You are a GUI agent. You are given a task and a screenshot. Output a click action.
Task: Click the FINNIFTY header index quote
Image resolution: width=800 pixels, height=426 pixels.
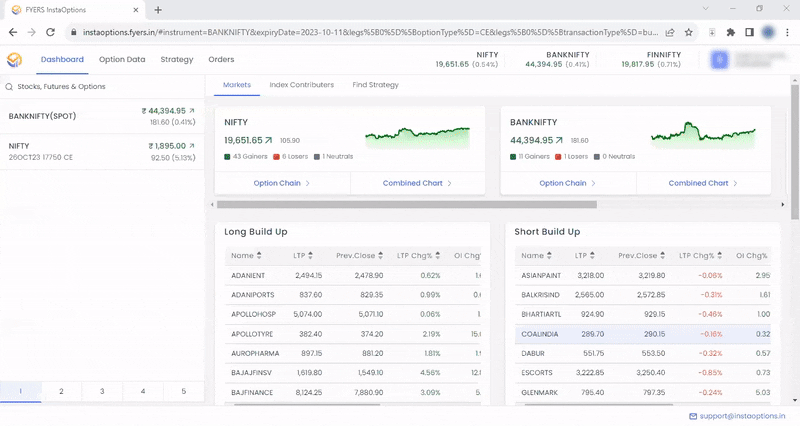651,60
